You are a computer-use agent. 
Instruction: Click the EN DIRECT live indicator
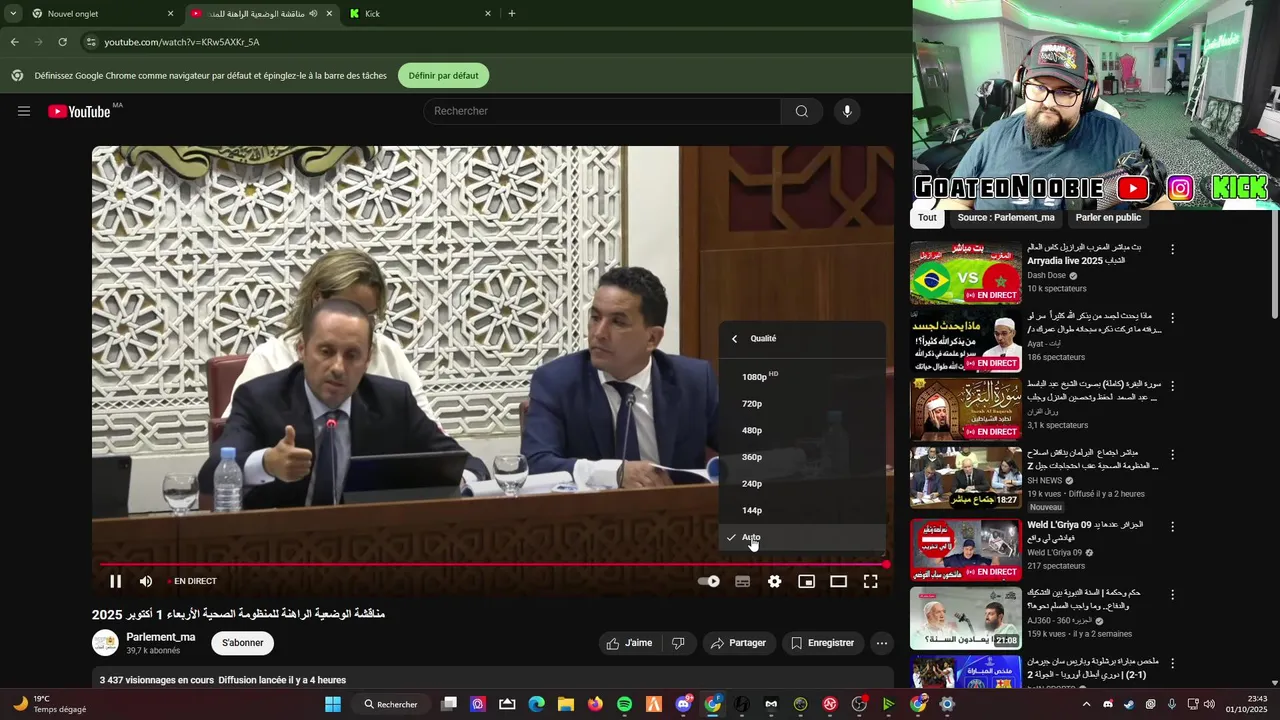(193, 581)
